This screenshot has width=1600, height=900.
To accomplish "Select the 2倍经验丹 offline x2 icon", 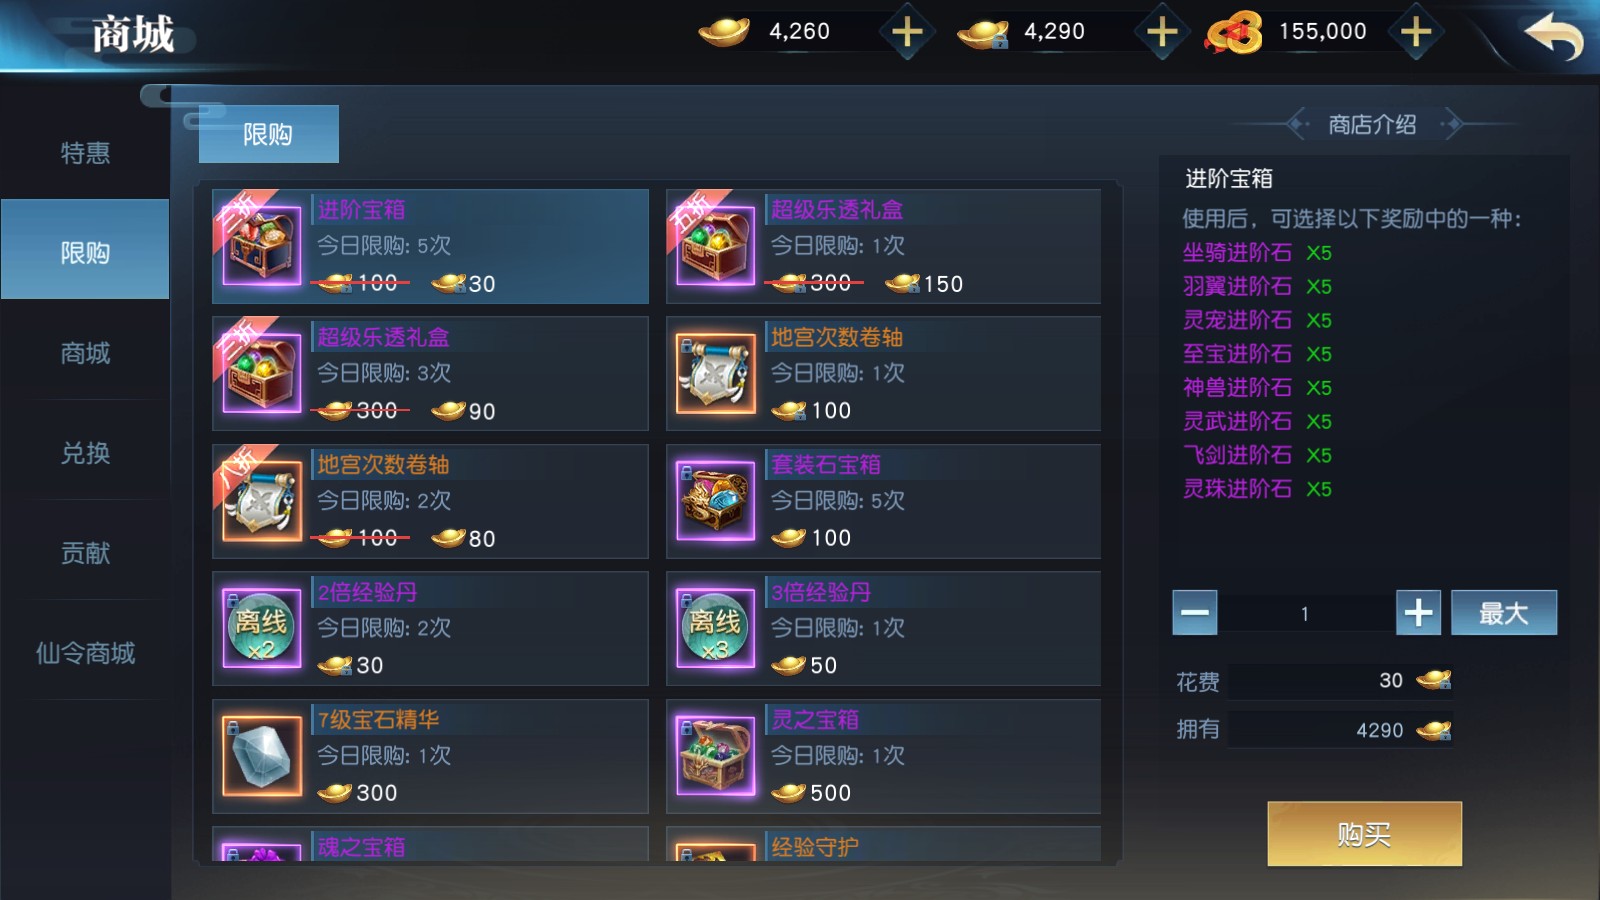I will 261,628.
